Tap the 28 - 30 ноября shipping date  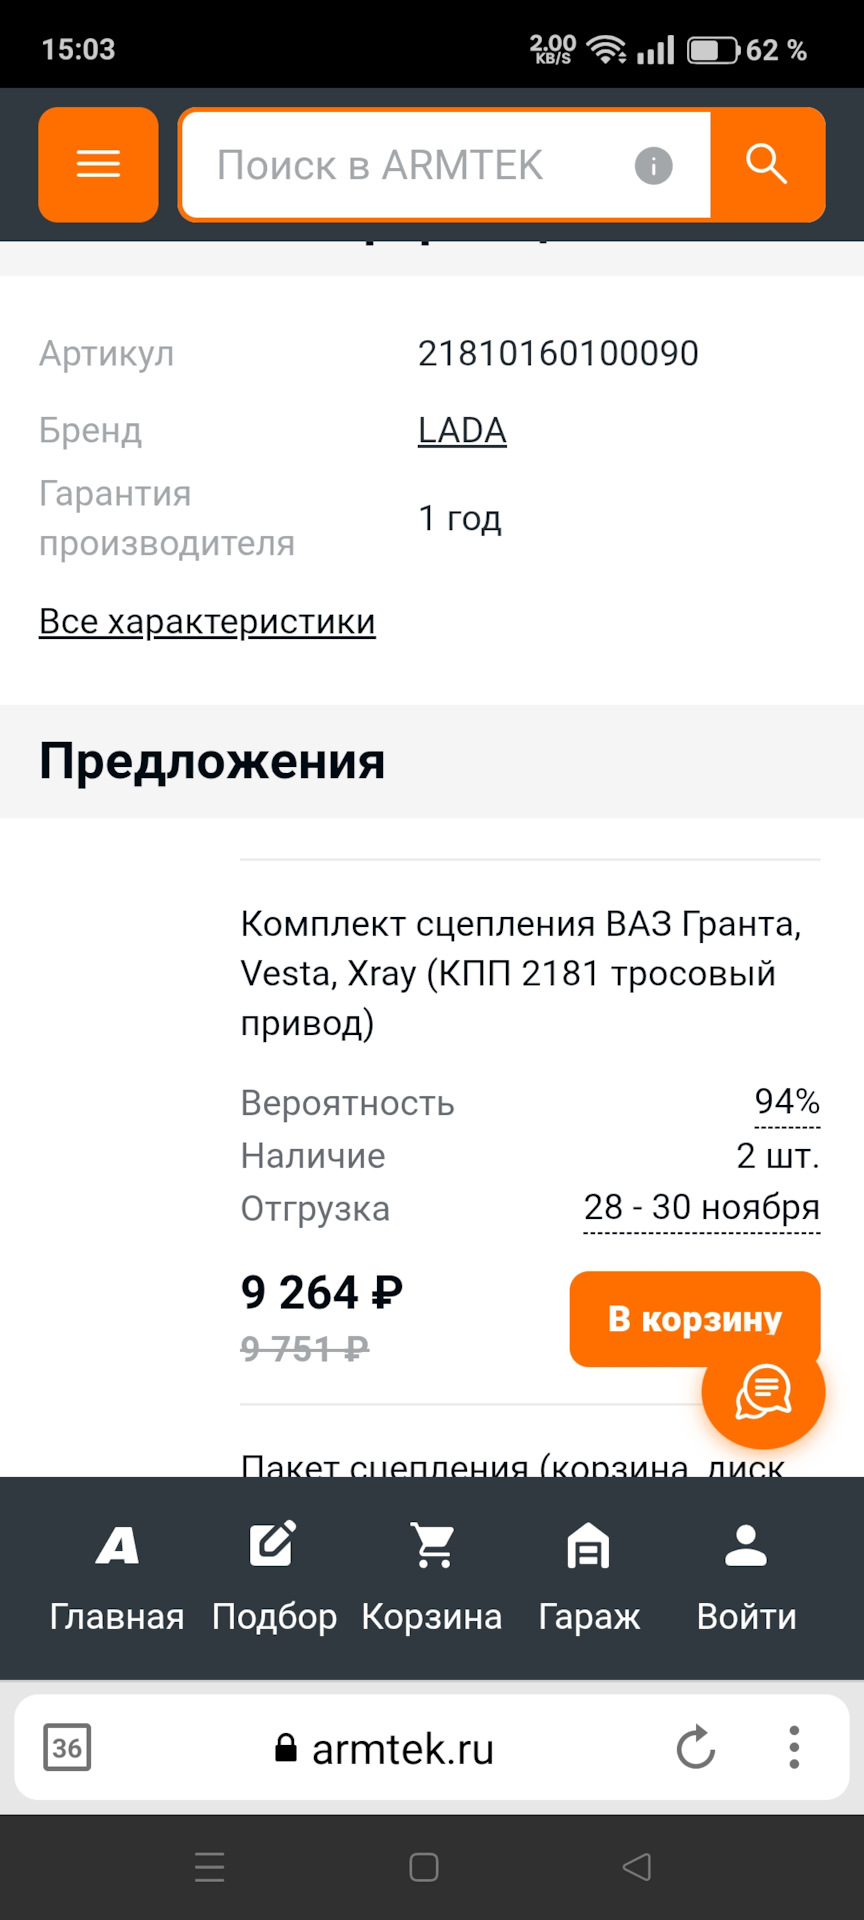pos(701,1207)
